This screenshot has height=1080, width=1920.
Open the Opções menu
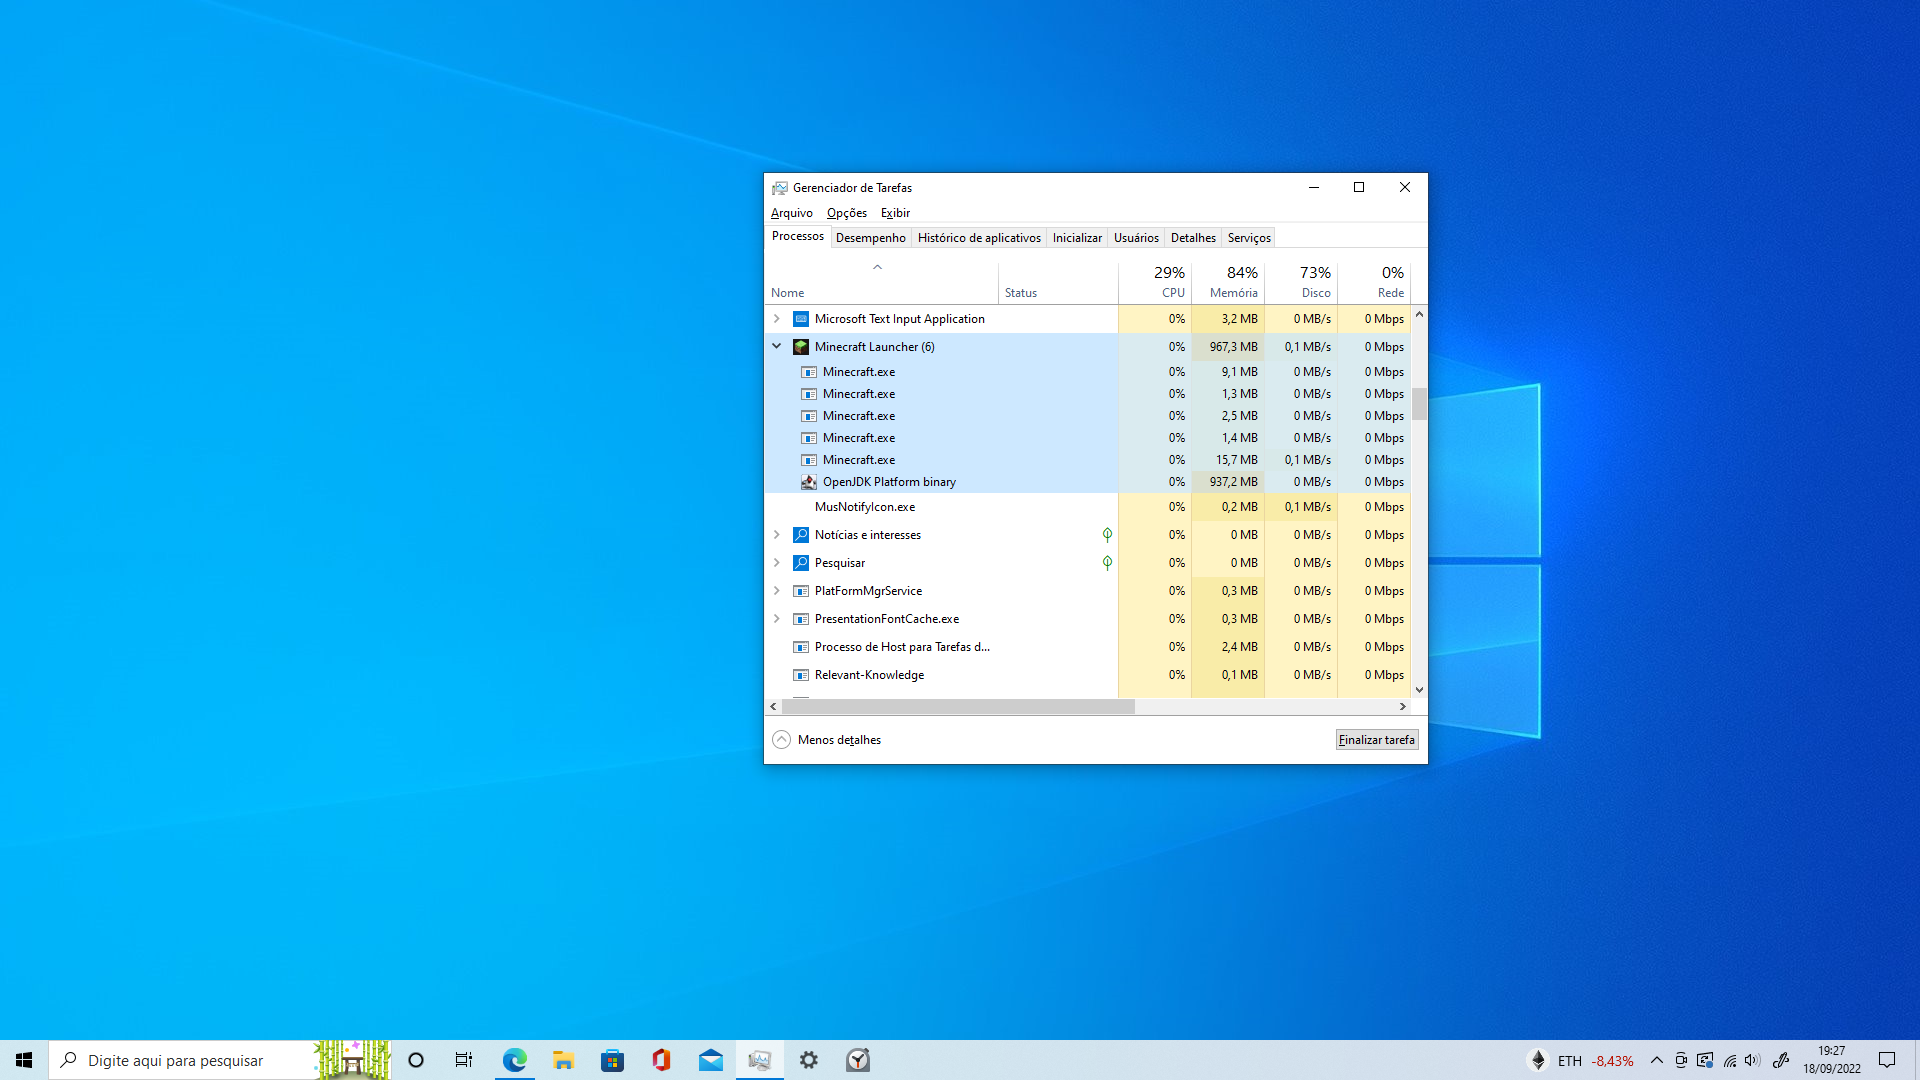[x=846, y=213]
